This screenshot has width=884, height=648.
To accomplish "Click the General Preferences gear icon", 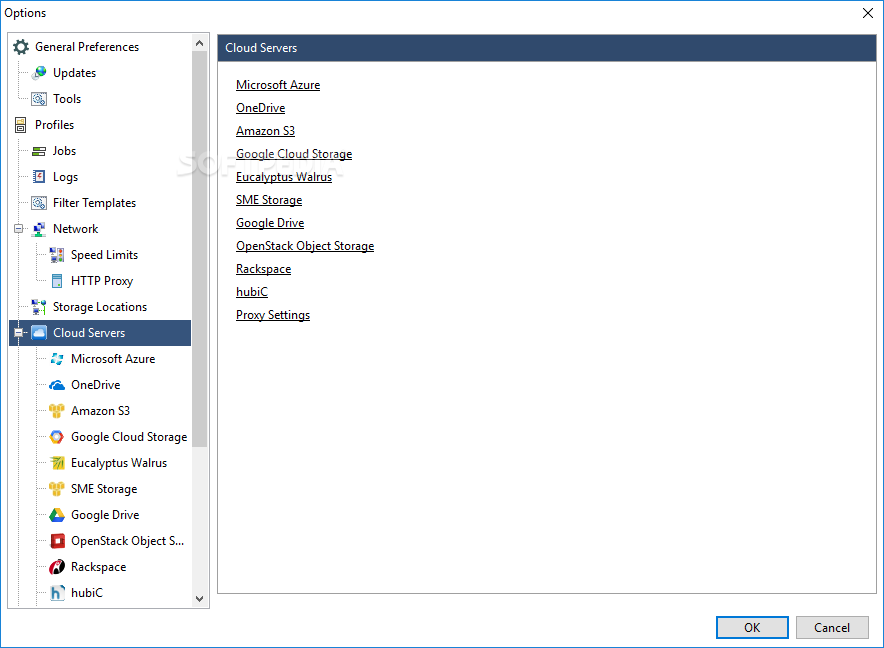I will pyautogui.click(x=21, y=47).
